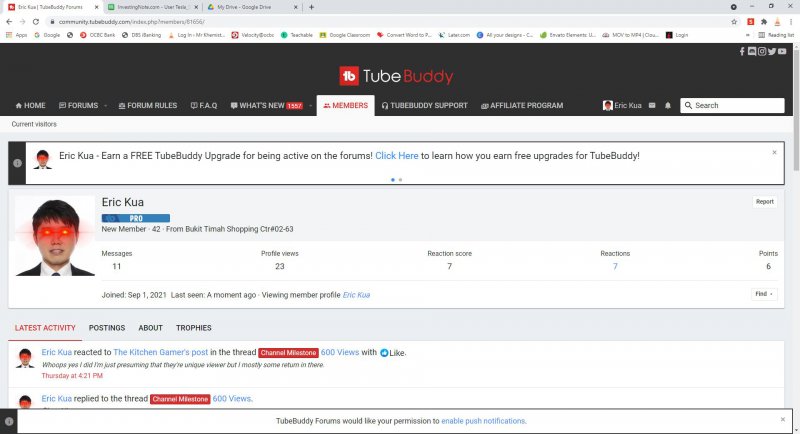Open the alerts bell icon

[x=668, y=105]
